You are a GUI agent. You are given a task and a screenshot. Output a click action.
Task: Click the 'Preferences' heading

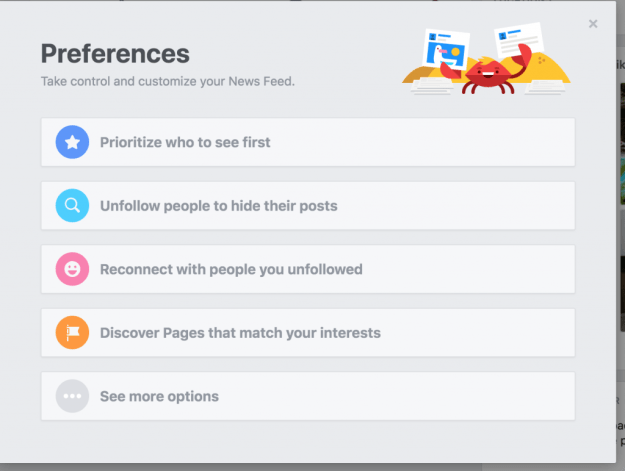pyautogui.click(x=115, y=53)
